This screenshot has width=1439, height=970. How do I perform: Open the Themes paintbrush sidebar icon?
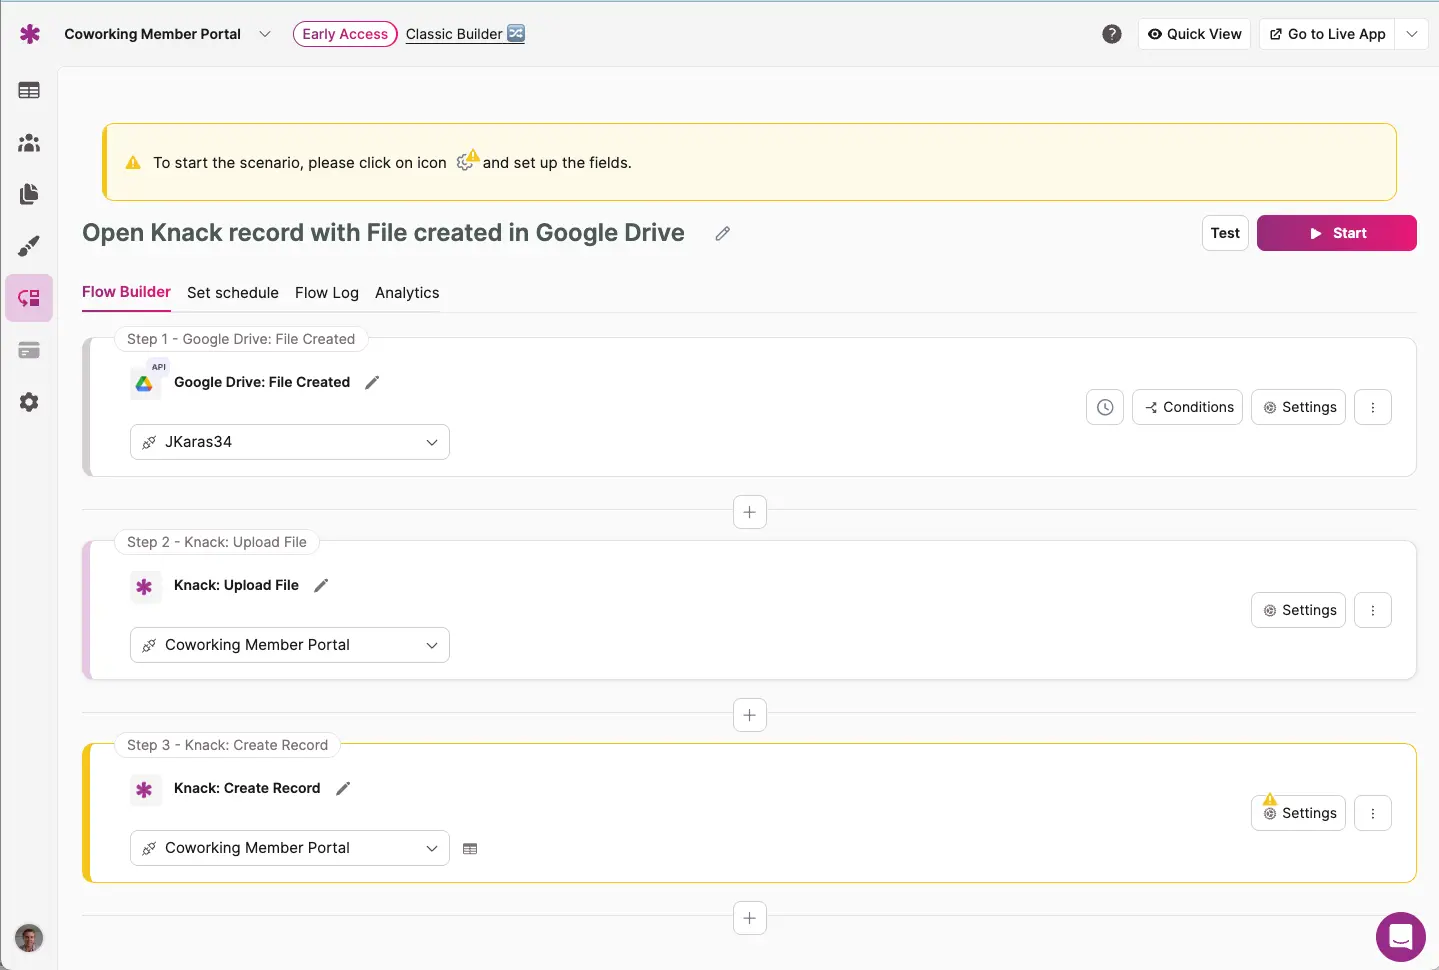pyautogui.click(x=29, y=246)
